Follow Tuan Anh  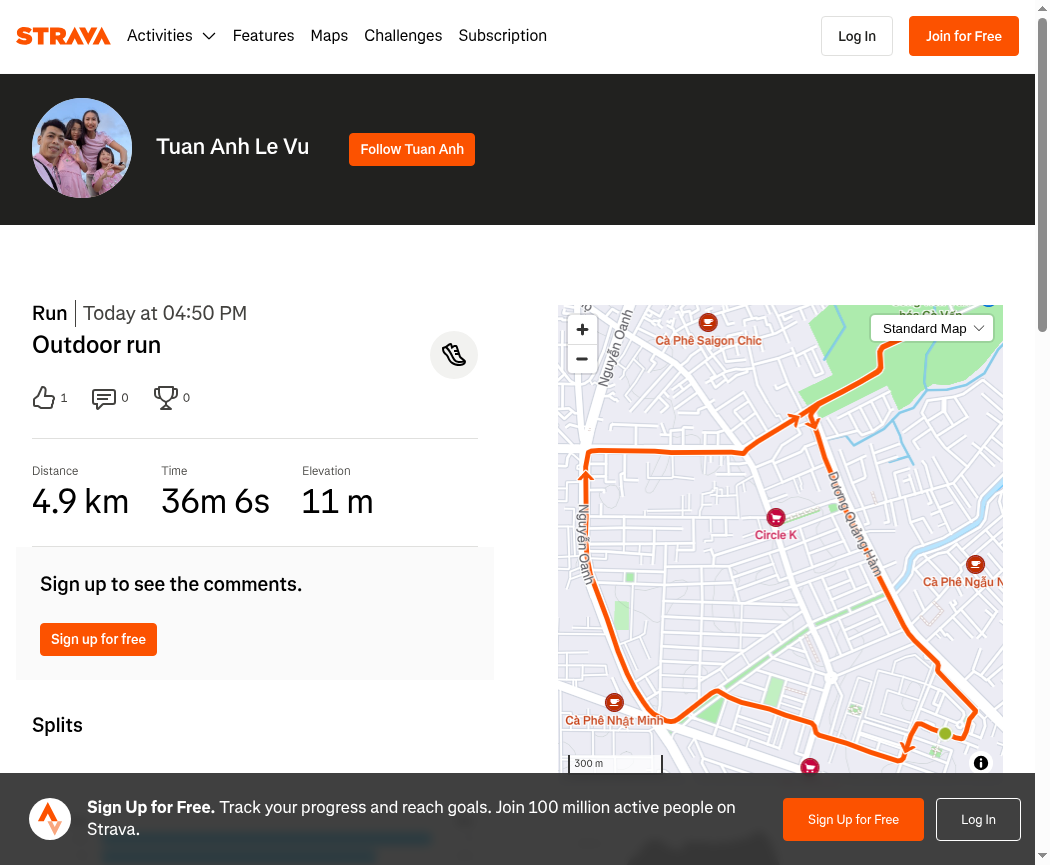click(x=412, y=149)
